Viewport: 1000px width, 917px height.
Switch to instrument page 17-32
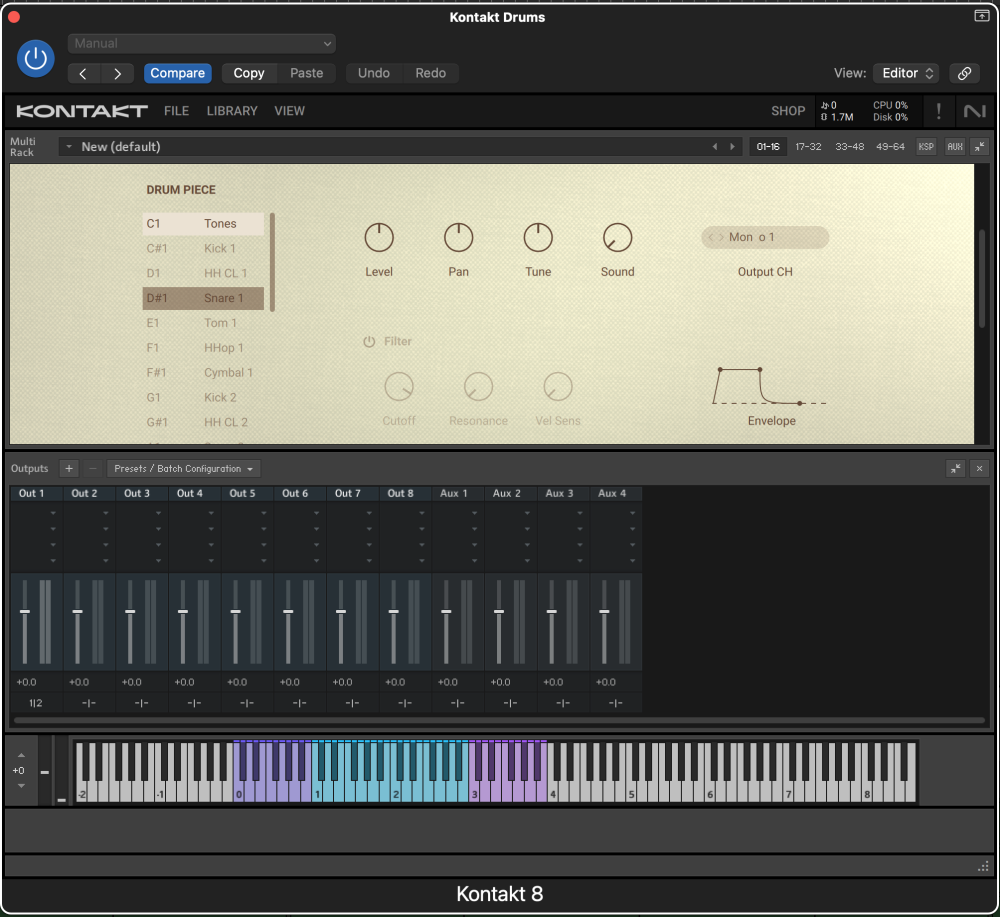(808, 147)
